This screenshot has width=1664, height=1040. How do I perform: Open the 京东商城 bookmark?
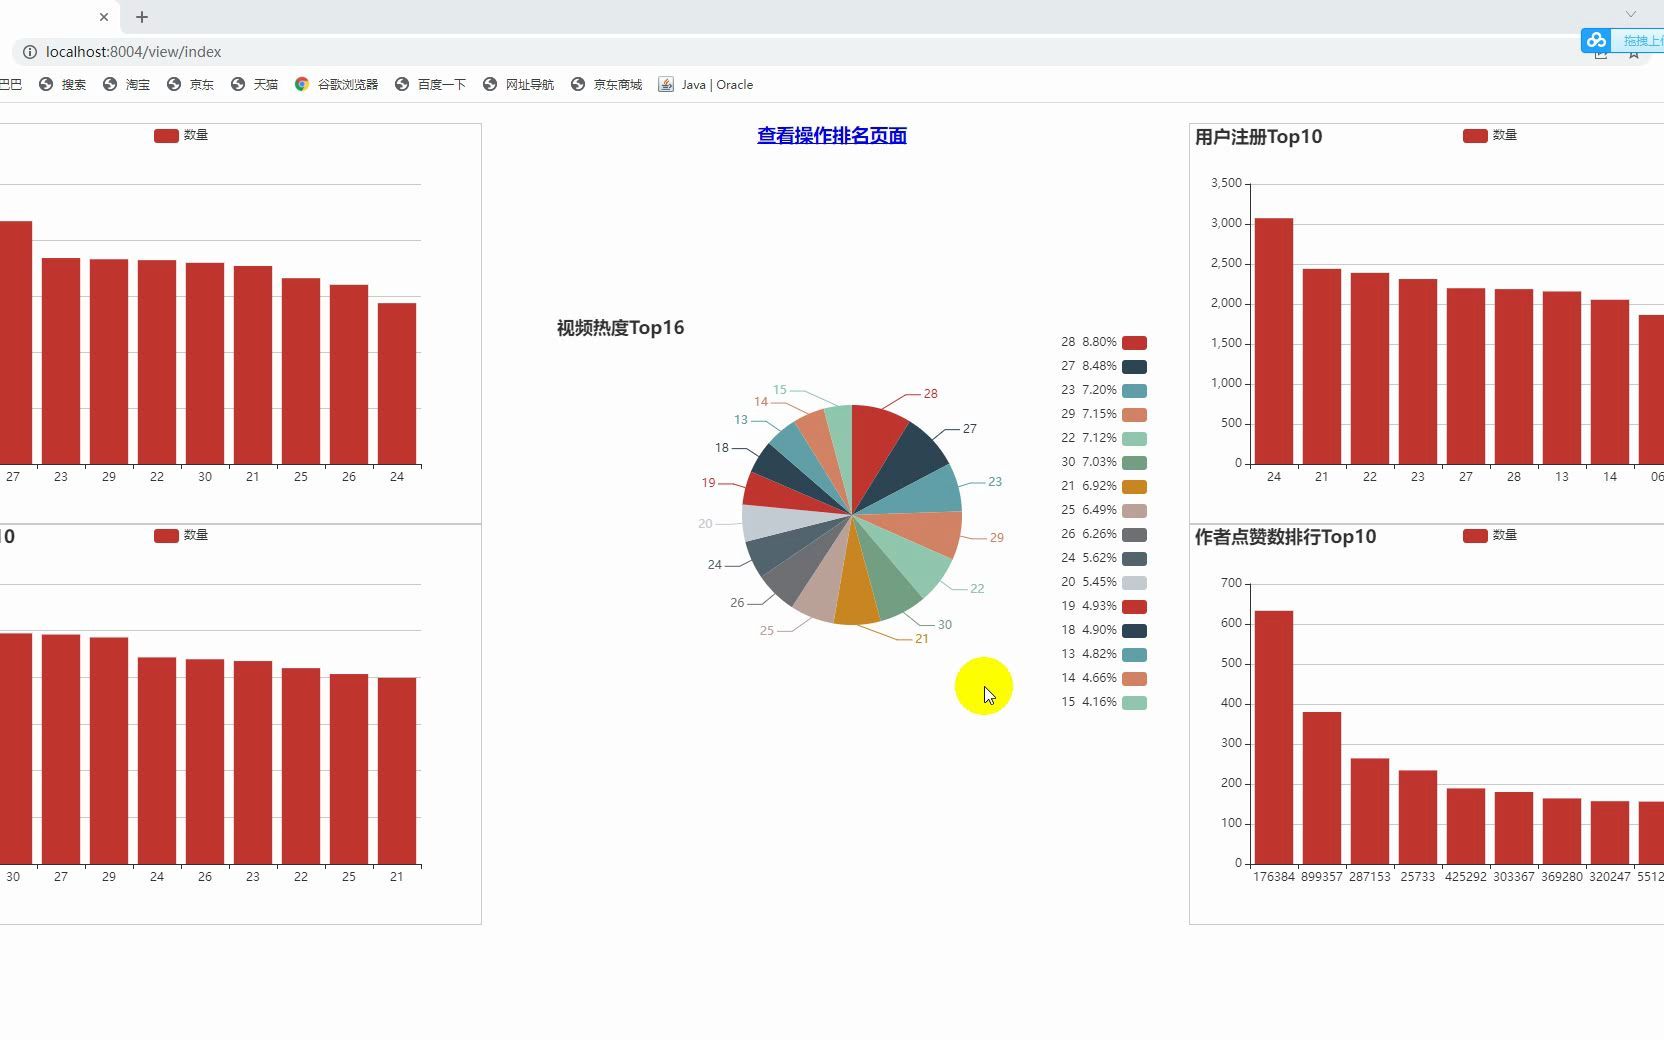(606, 85)
